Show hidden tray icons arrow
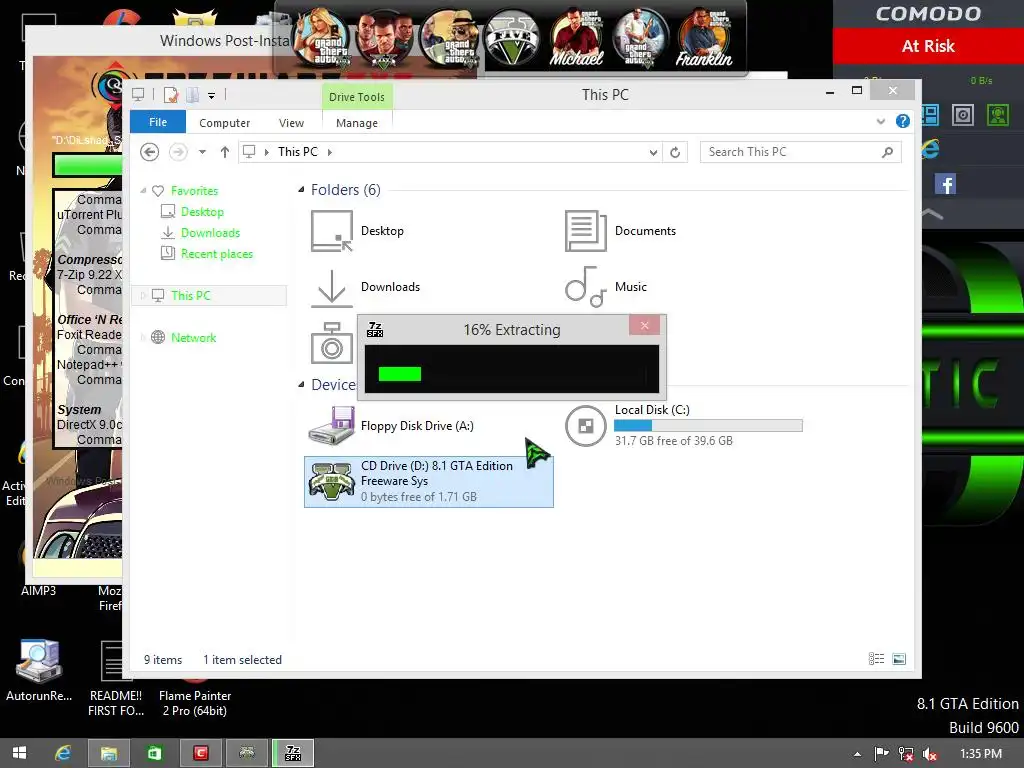1024x768 pixels. (x=857, y=754)
